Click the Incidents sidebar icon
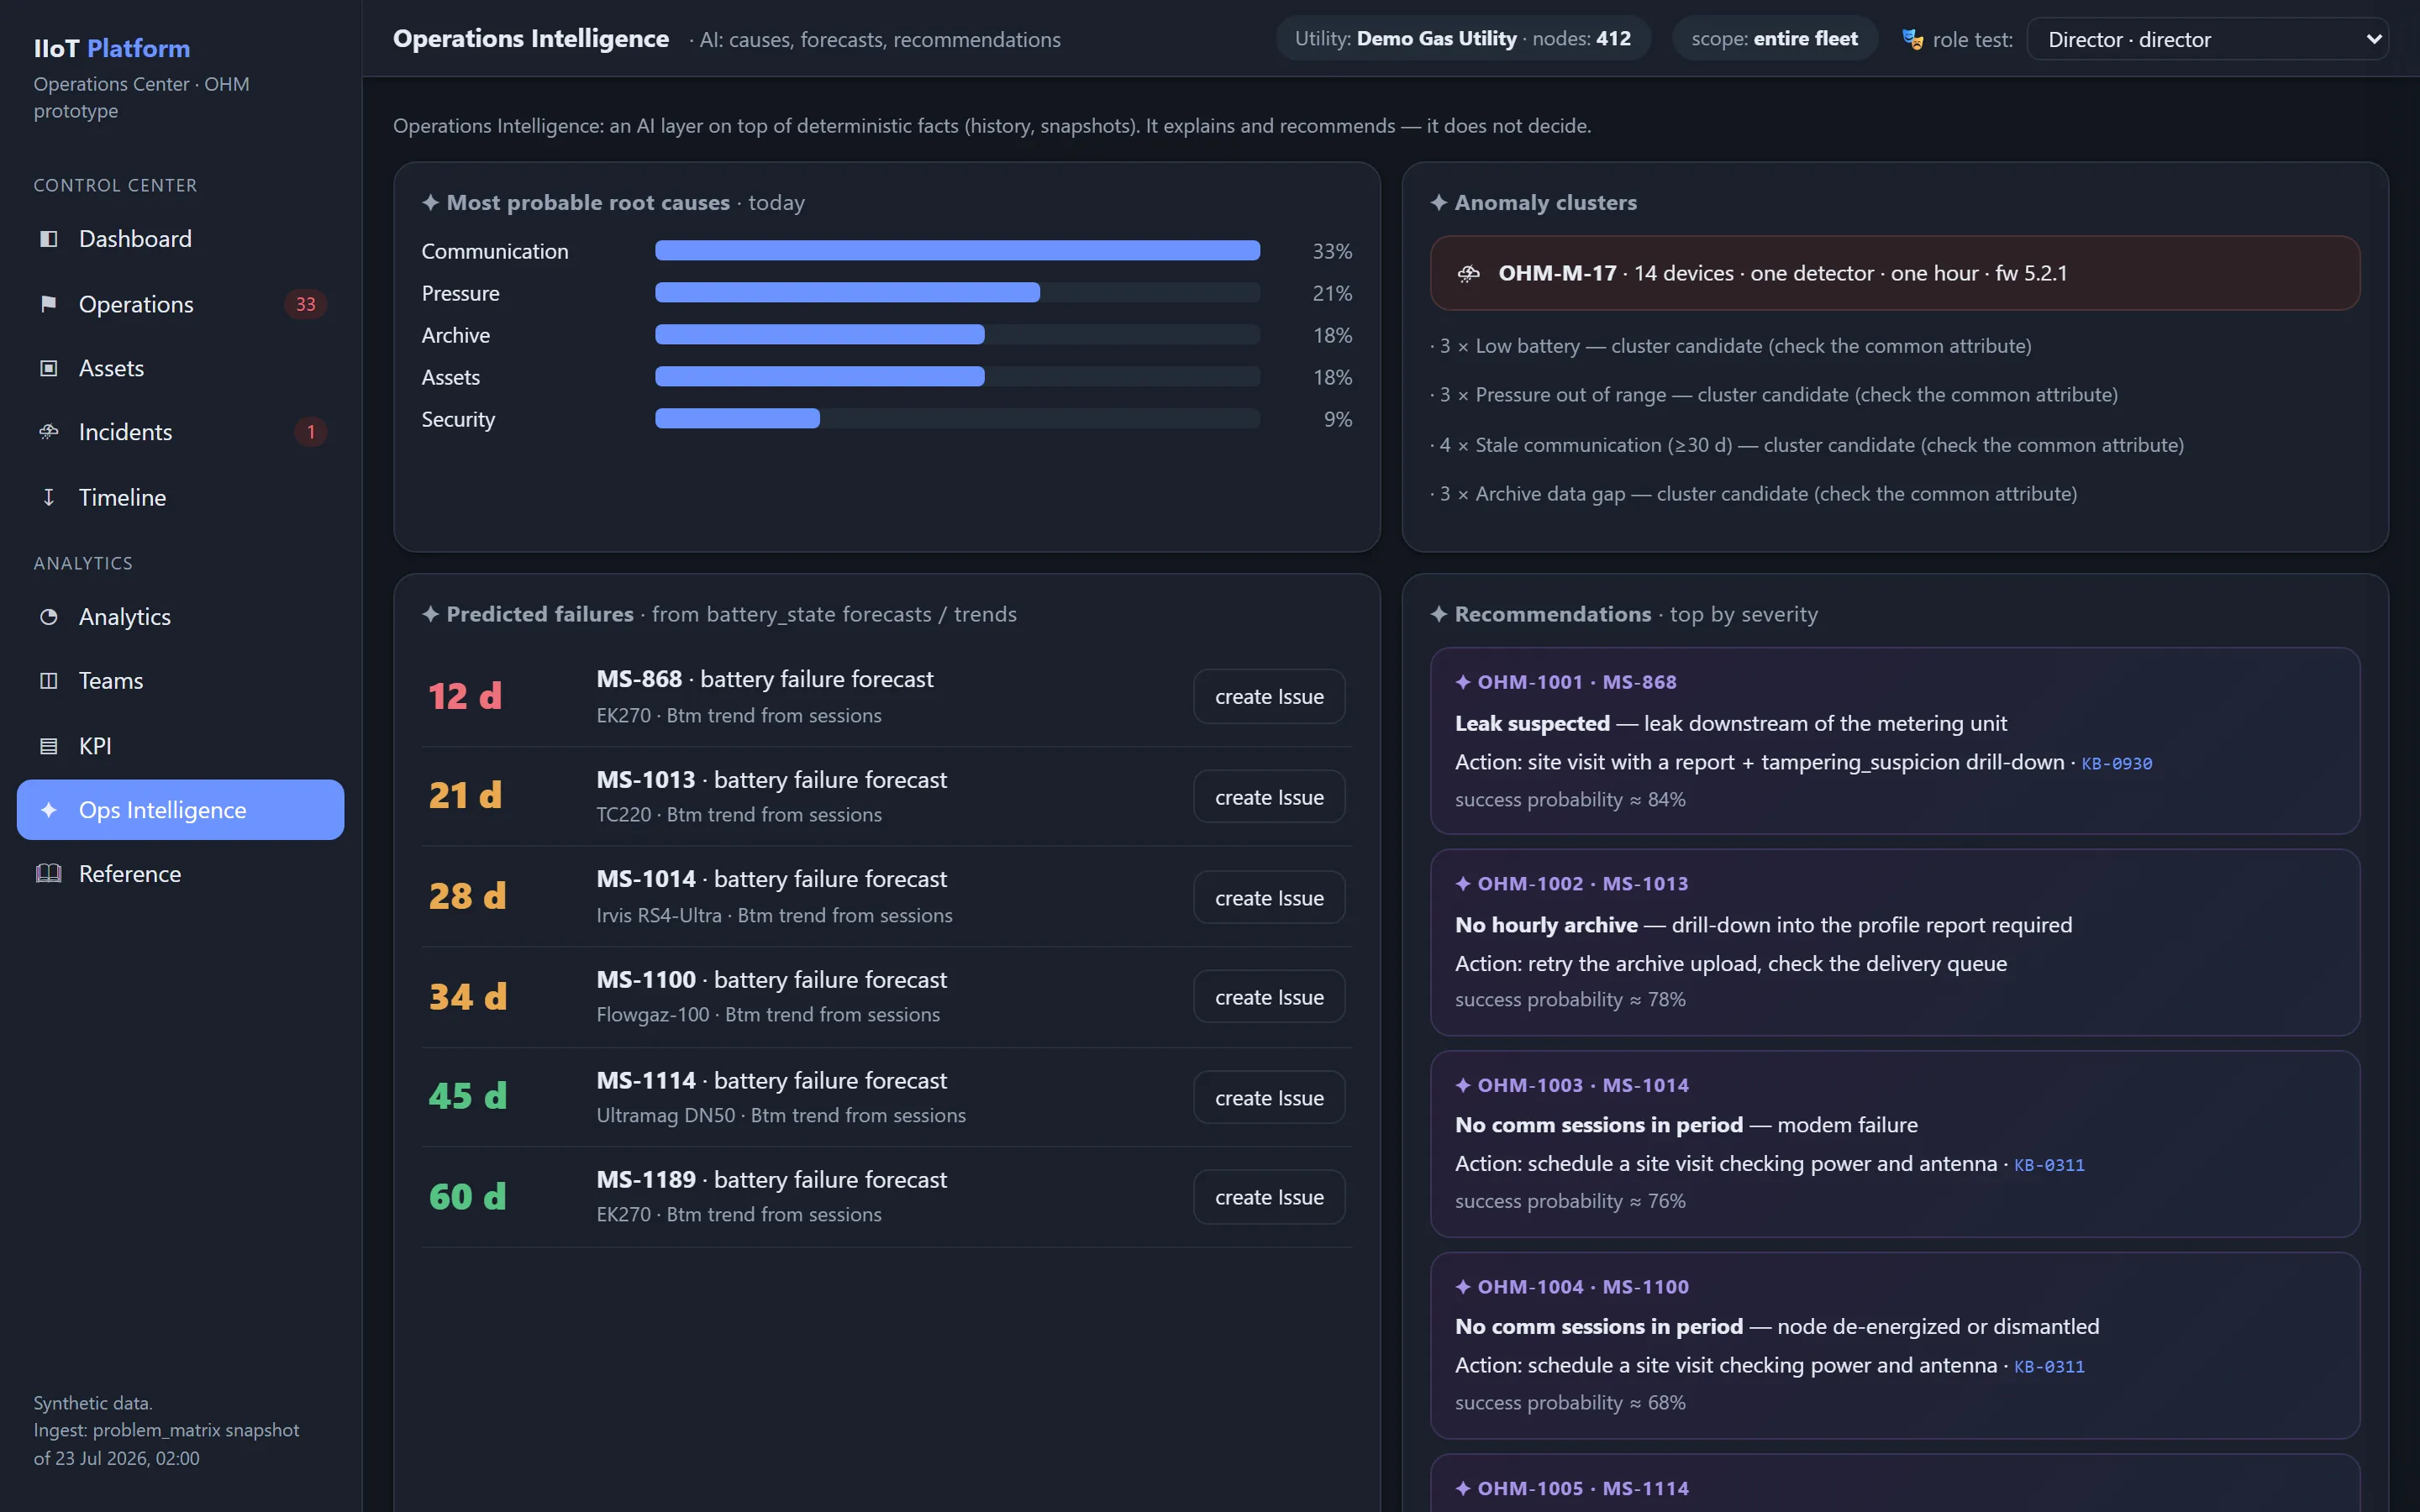 [48, 432]
